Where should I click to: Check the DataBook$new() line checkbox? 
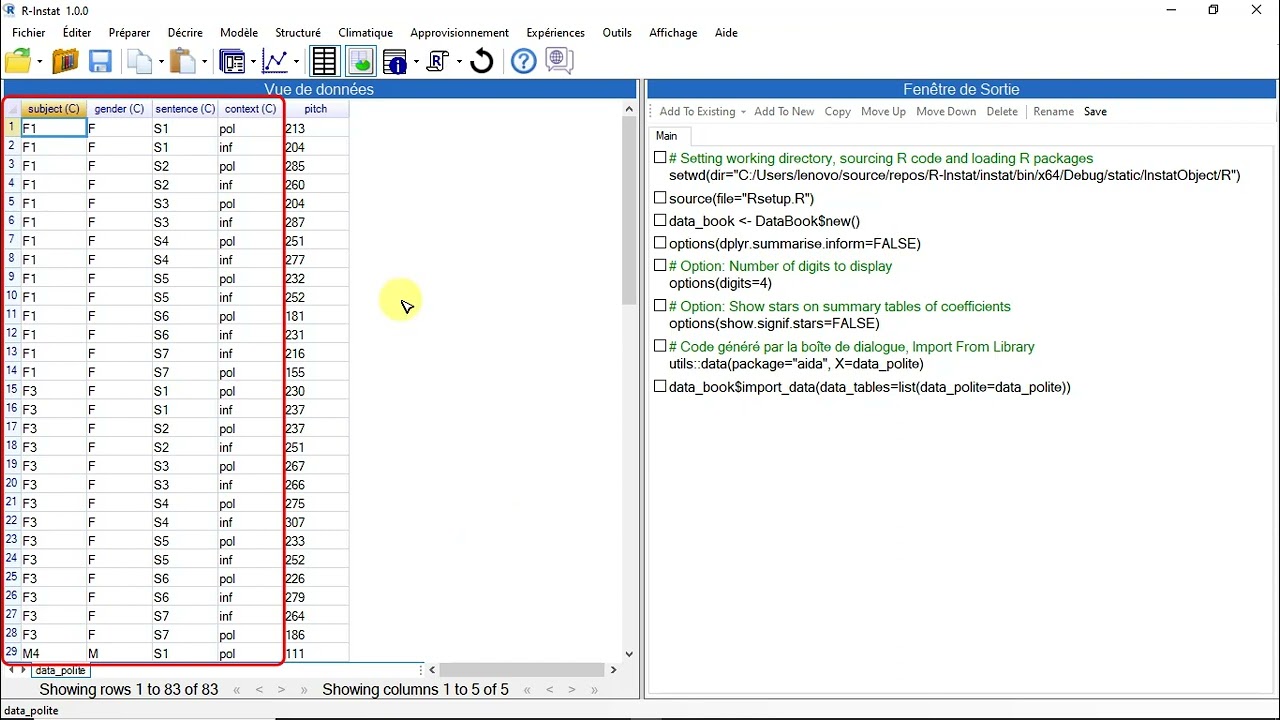(660, 220)
